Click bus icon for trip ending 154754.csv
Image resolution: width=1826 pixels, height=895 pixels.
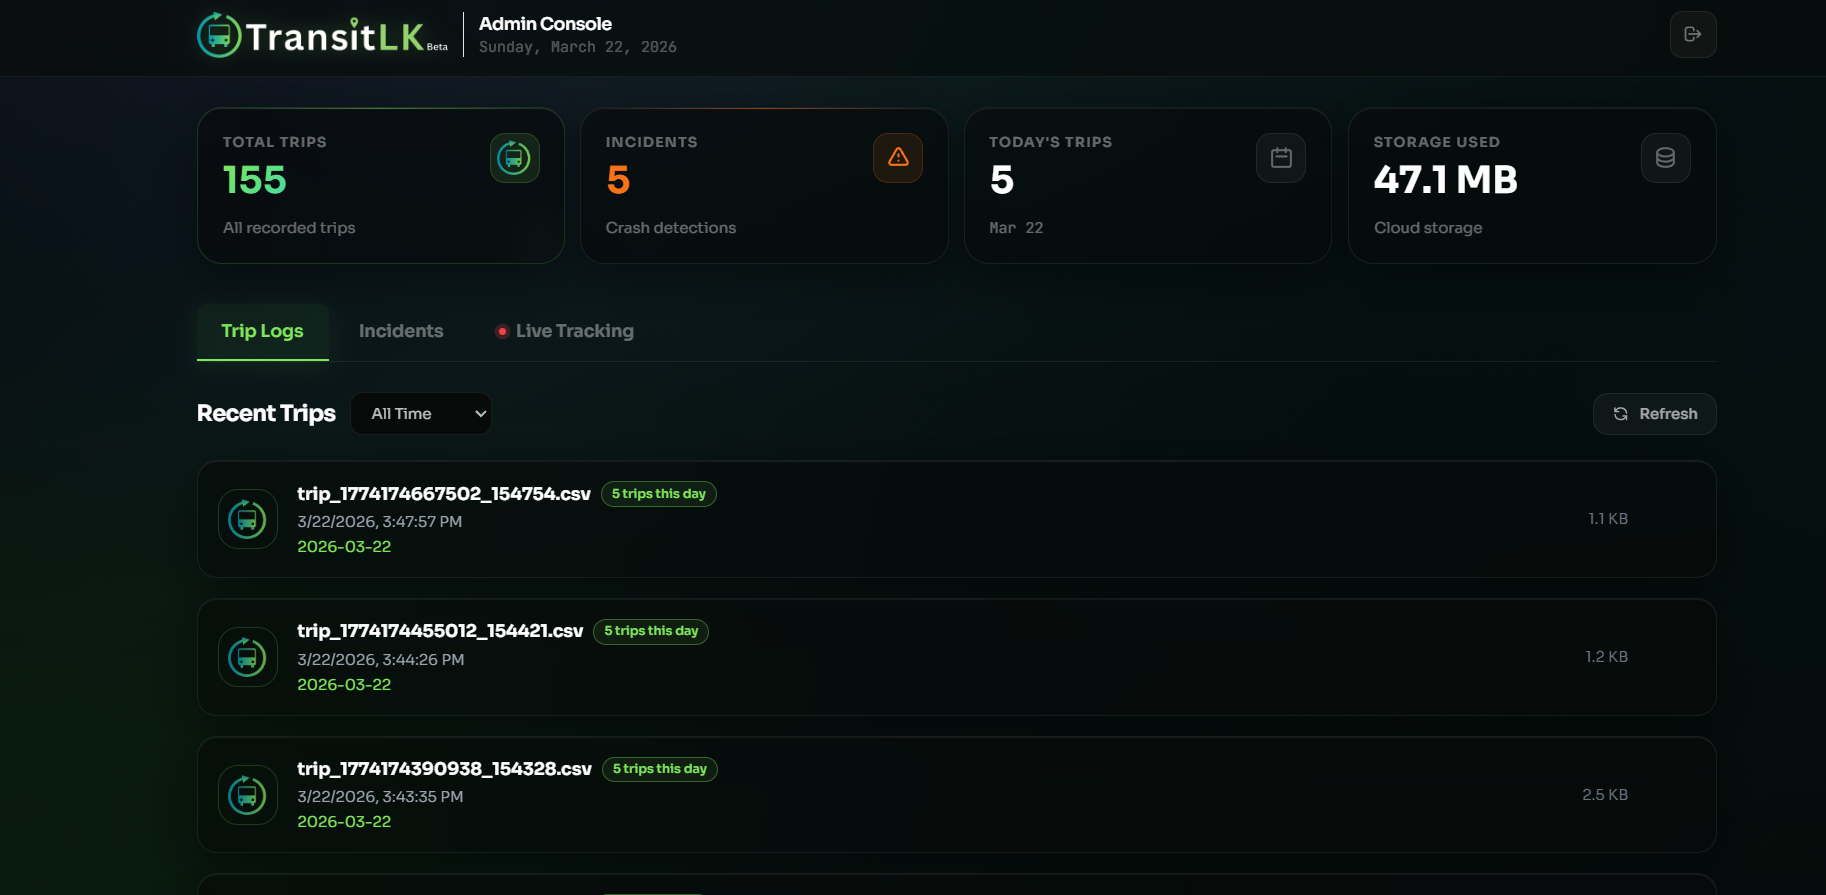247,519
